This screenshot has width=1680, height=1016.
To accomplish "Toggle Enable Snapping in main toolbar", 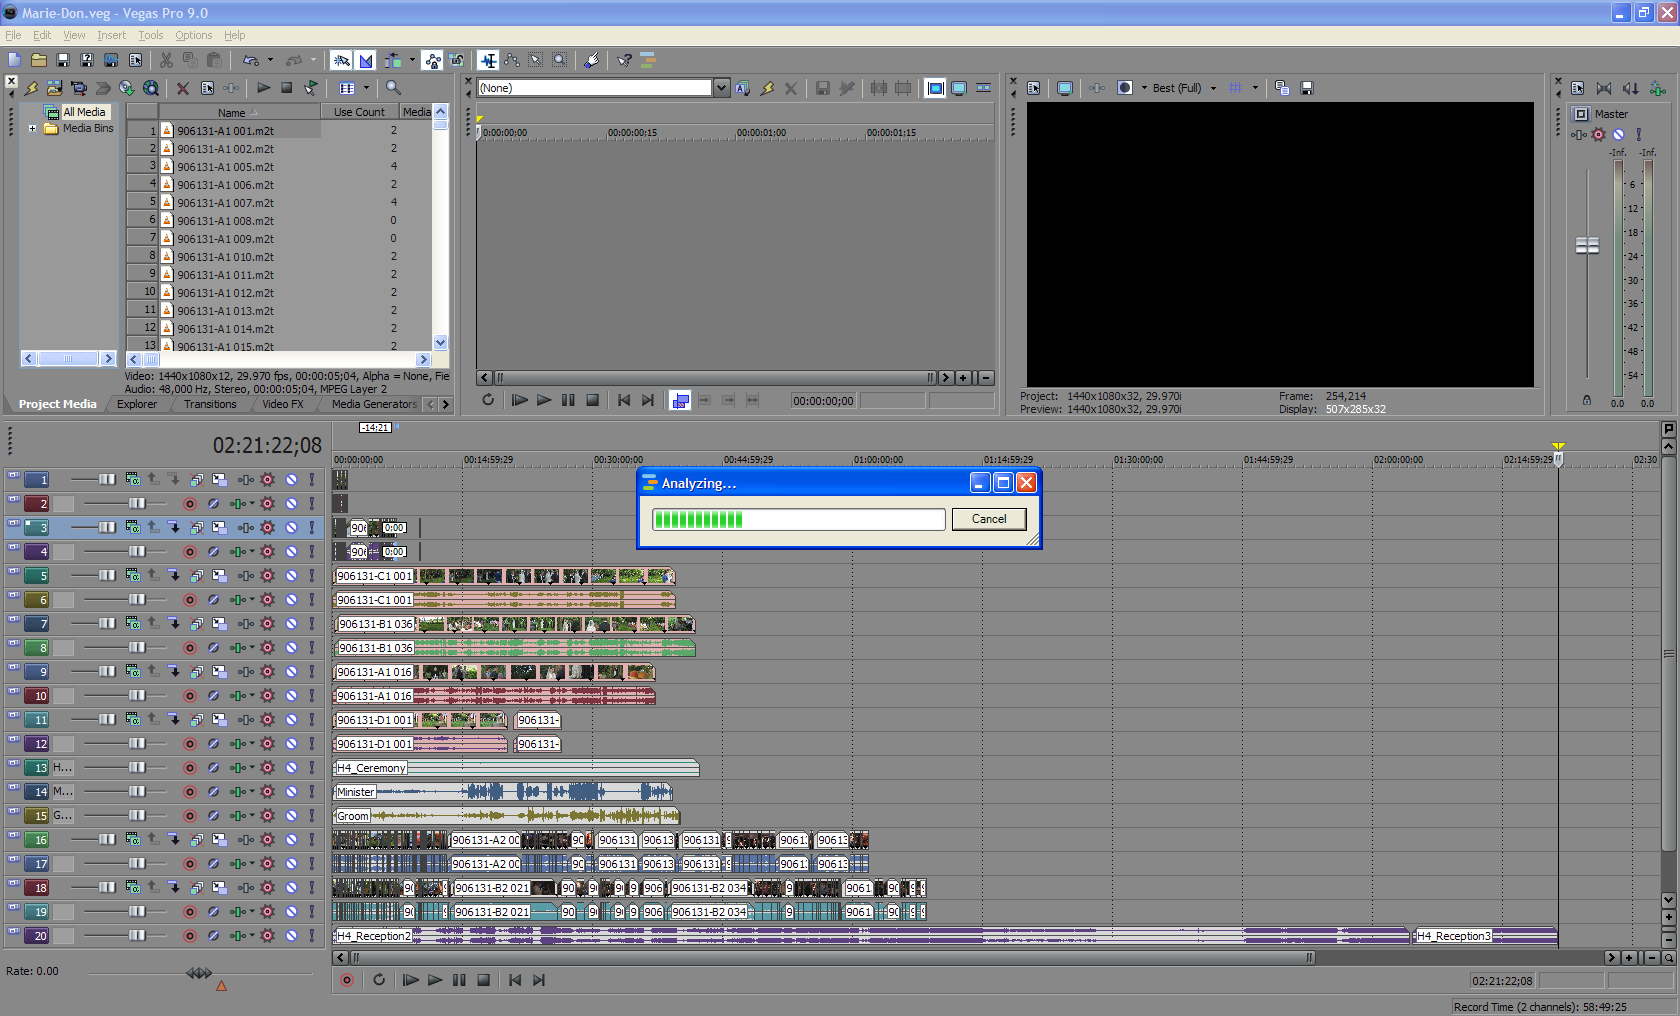I will [x=342, y=61].
